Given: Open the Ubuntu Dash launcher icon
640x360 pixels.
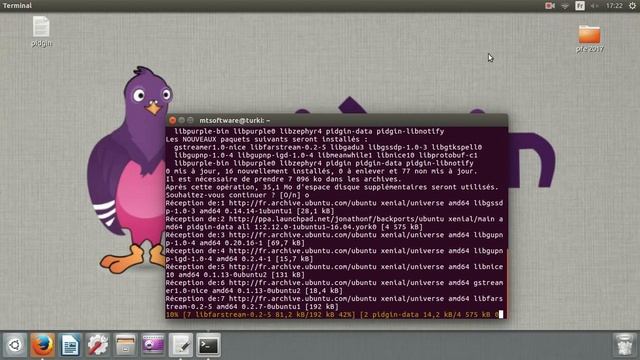Looking at the screenshot, I should point(15,345).
